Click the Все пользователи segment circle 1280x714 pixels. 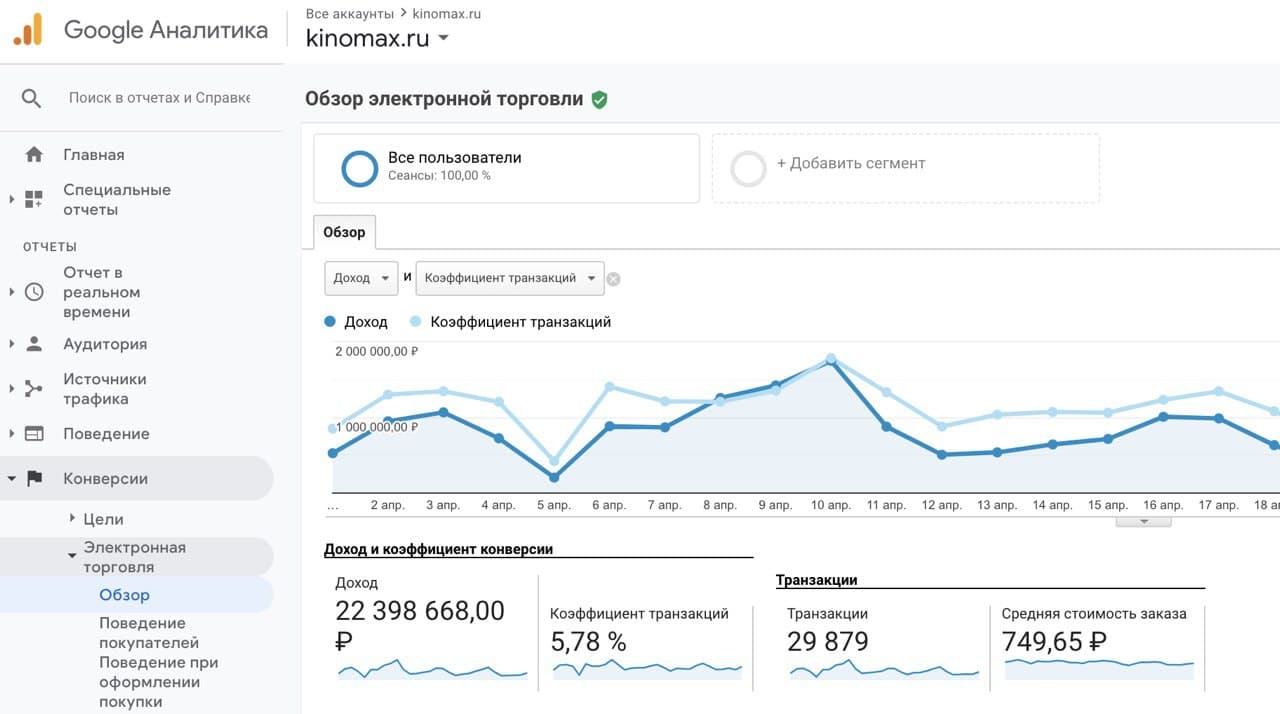coord(359,168)
